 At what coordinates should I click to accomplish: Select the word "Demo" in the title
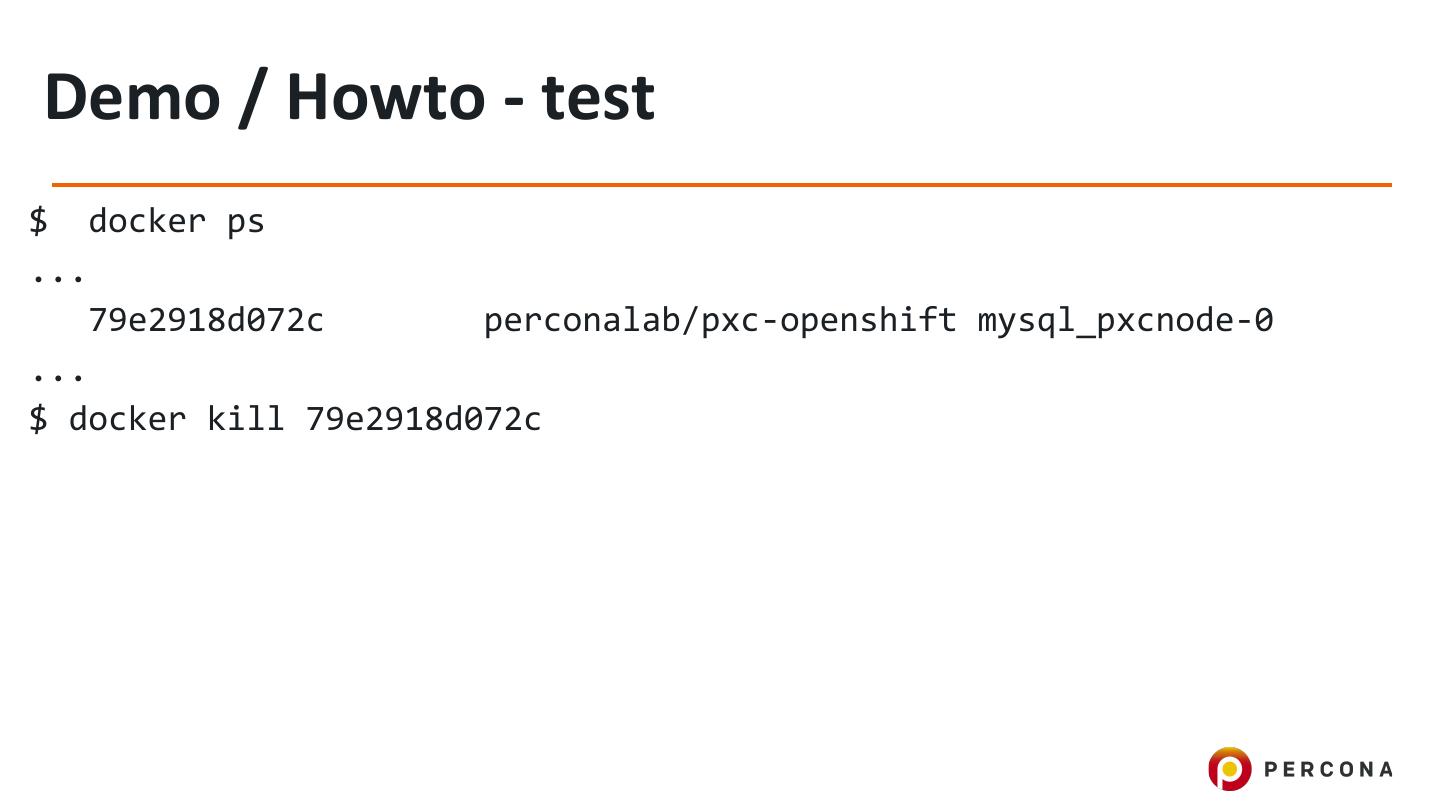pyautogui.click(x=132, y=97)
